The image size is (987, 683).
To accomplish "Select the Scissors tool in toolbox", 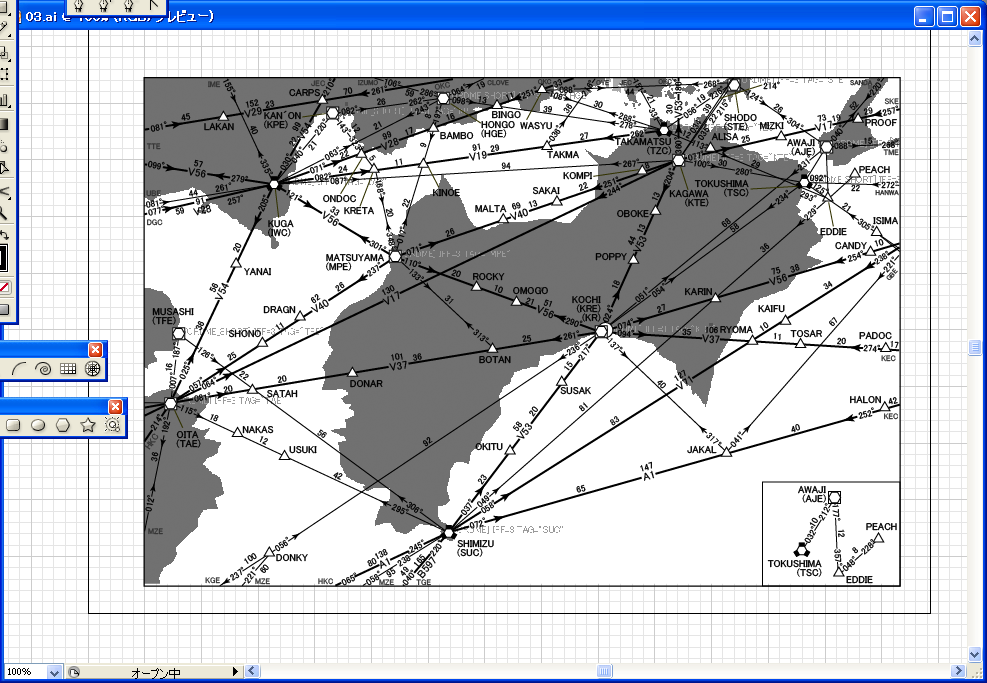I will pos(4,191).
